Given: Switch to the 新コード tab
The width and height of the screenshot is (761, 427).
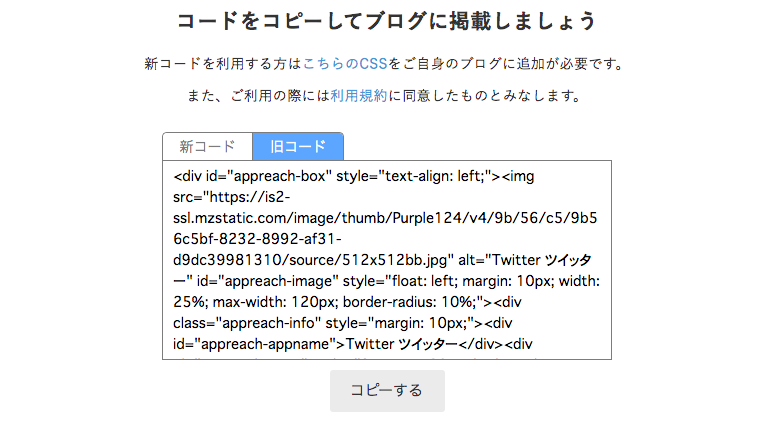Looking at the screenshot, I should (207, 147).
